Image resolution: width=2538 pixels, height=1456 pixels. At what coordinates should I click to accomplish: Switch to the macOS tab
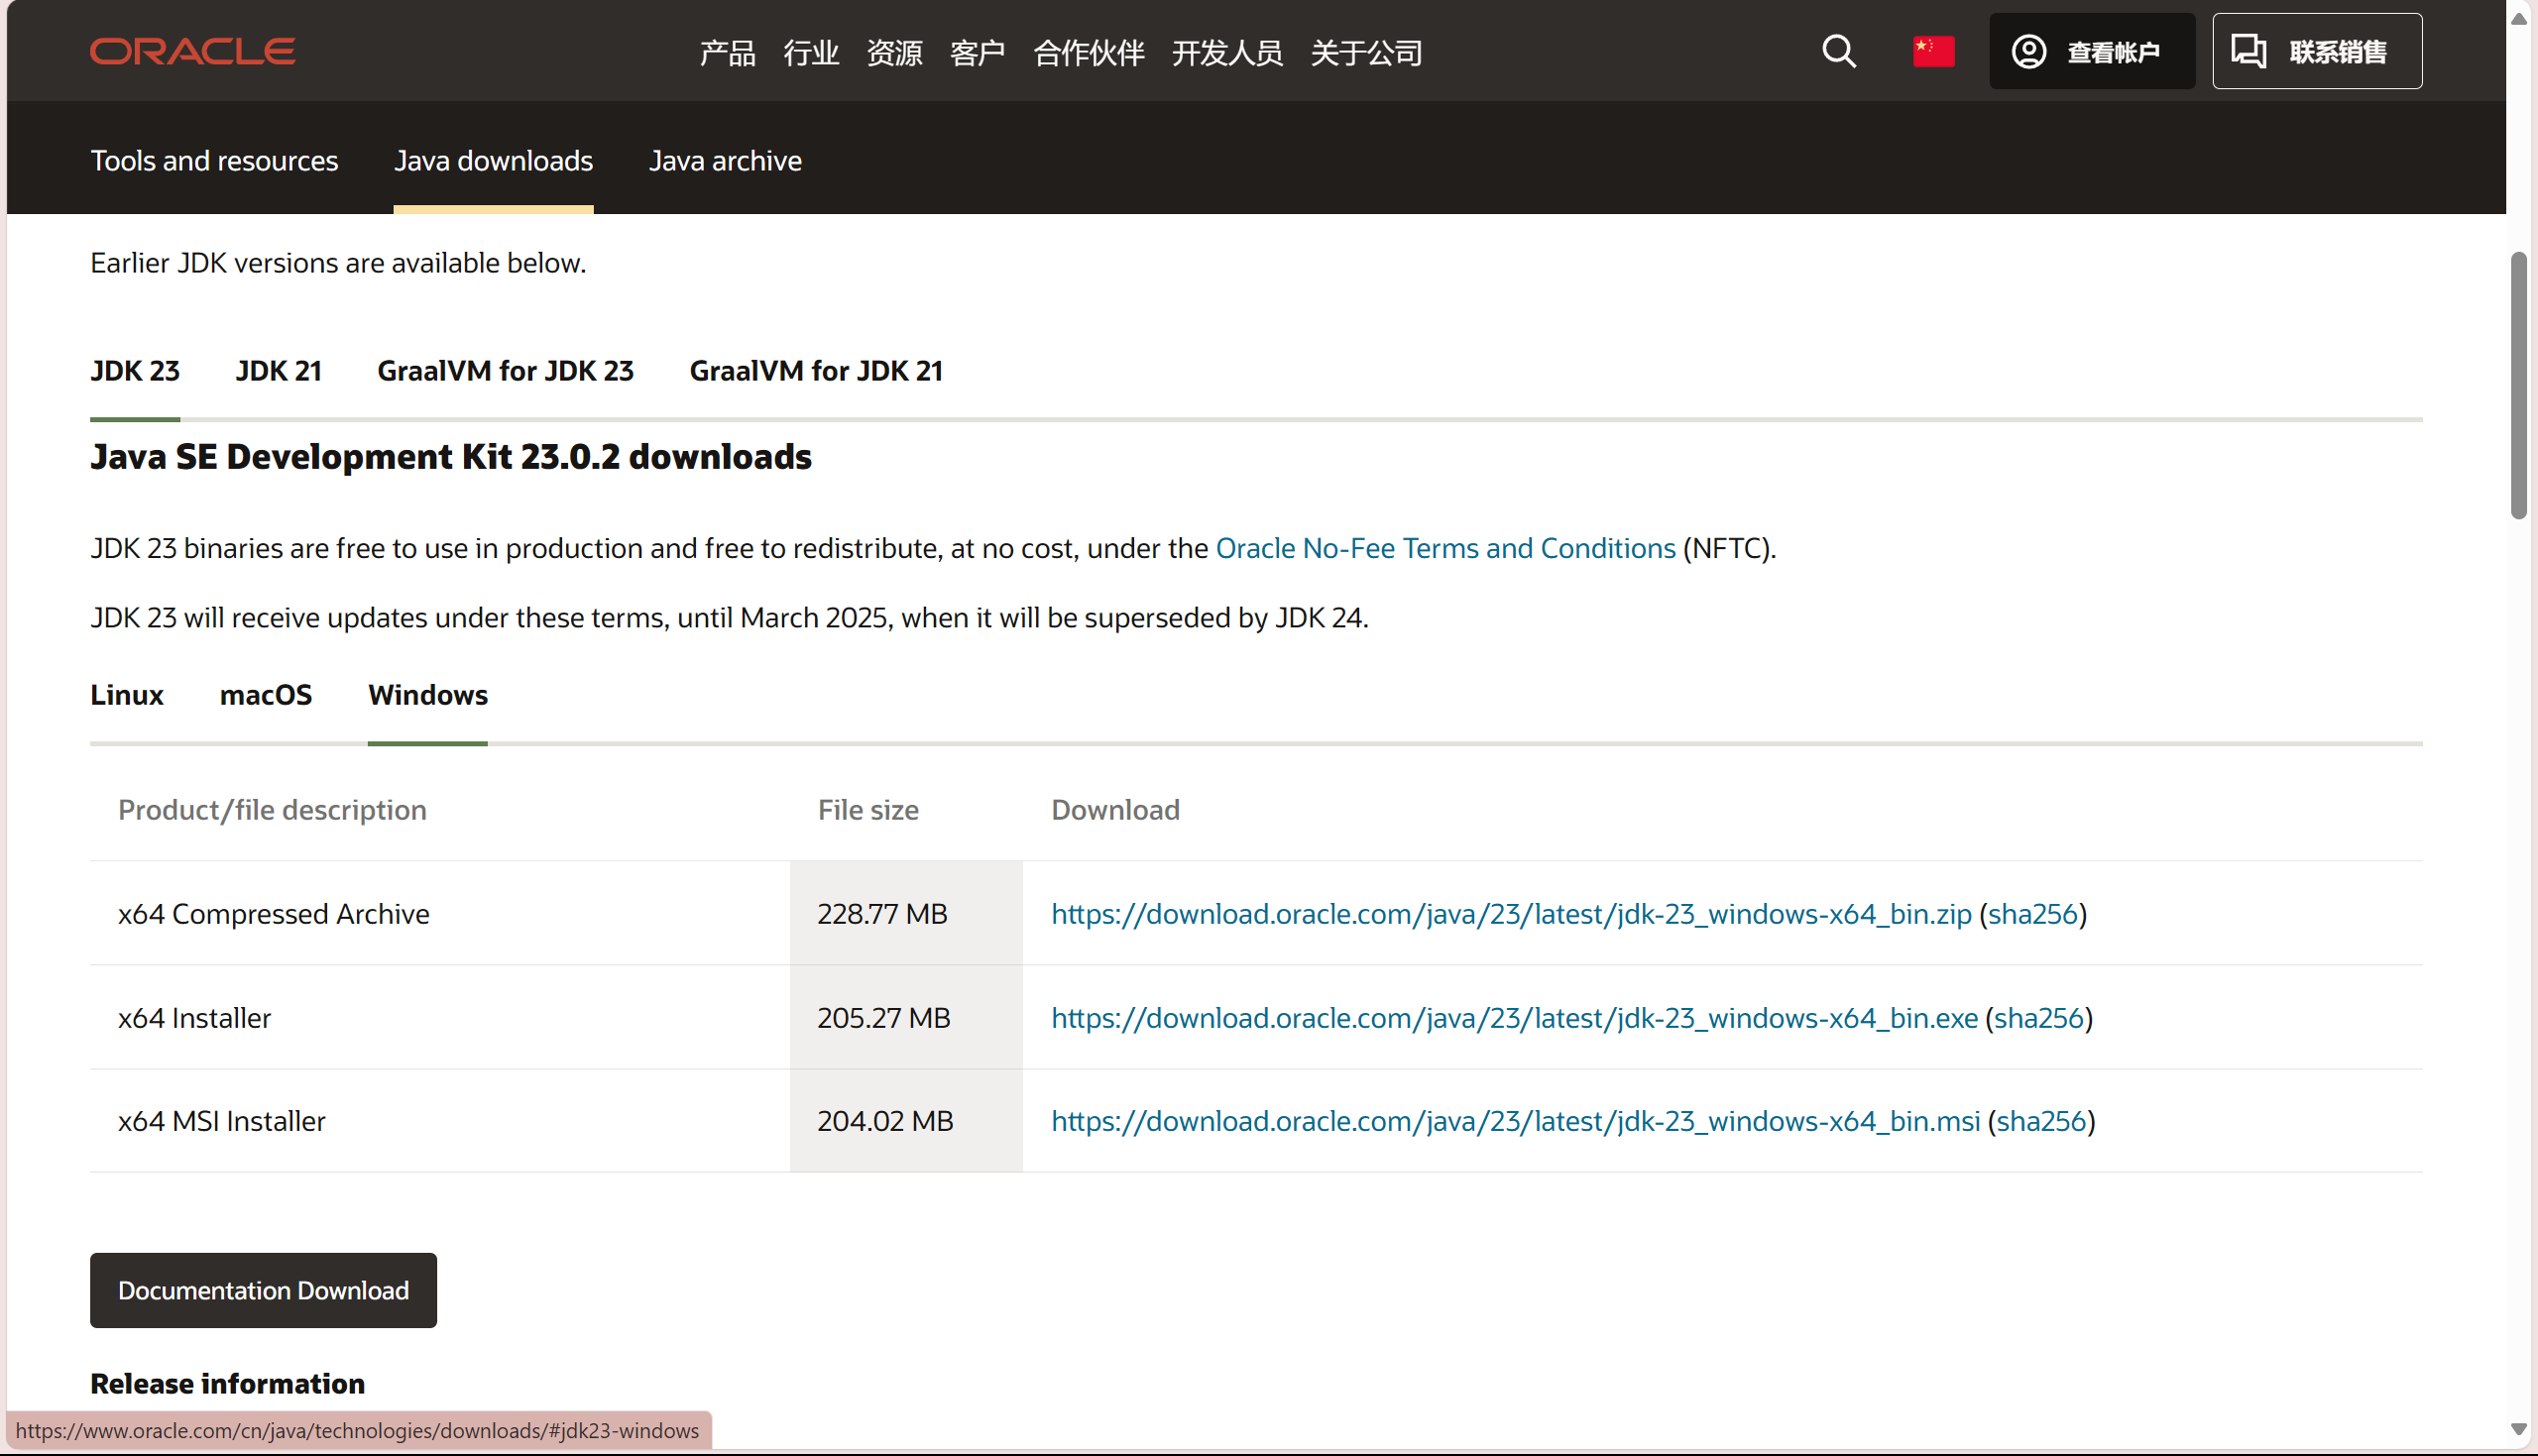click(x=265, y=695)
